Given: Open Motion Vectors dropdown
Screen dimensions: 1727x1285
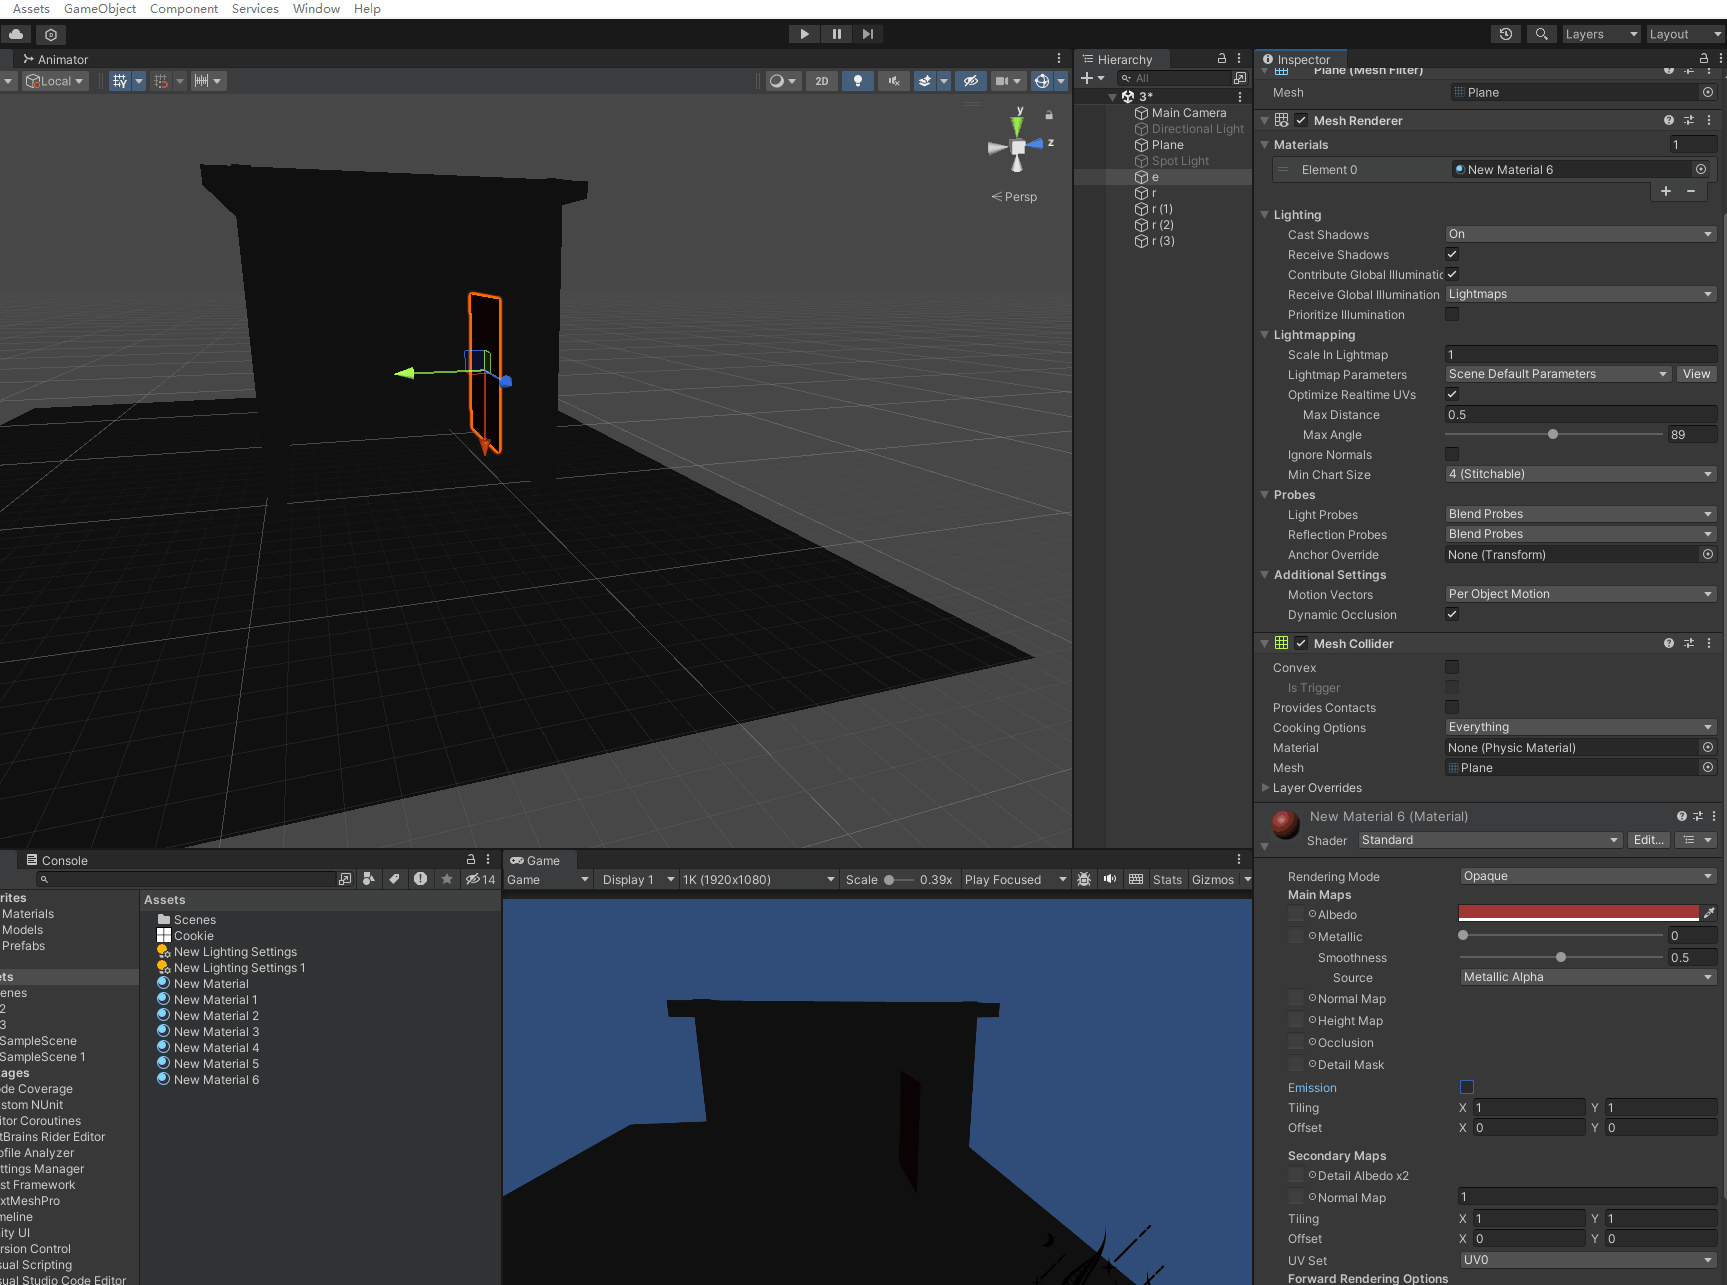Looking at the screenshot, I should (1581, 594).
